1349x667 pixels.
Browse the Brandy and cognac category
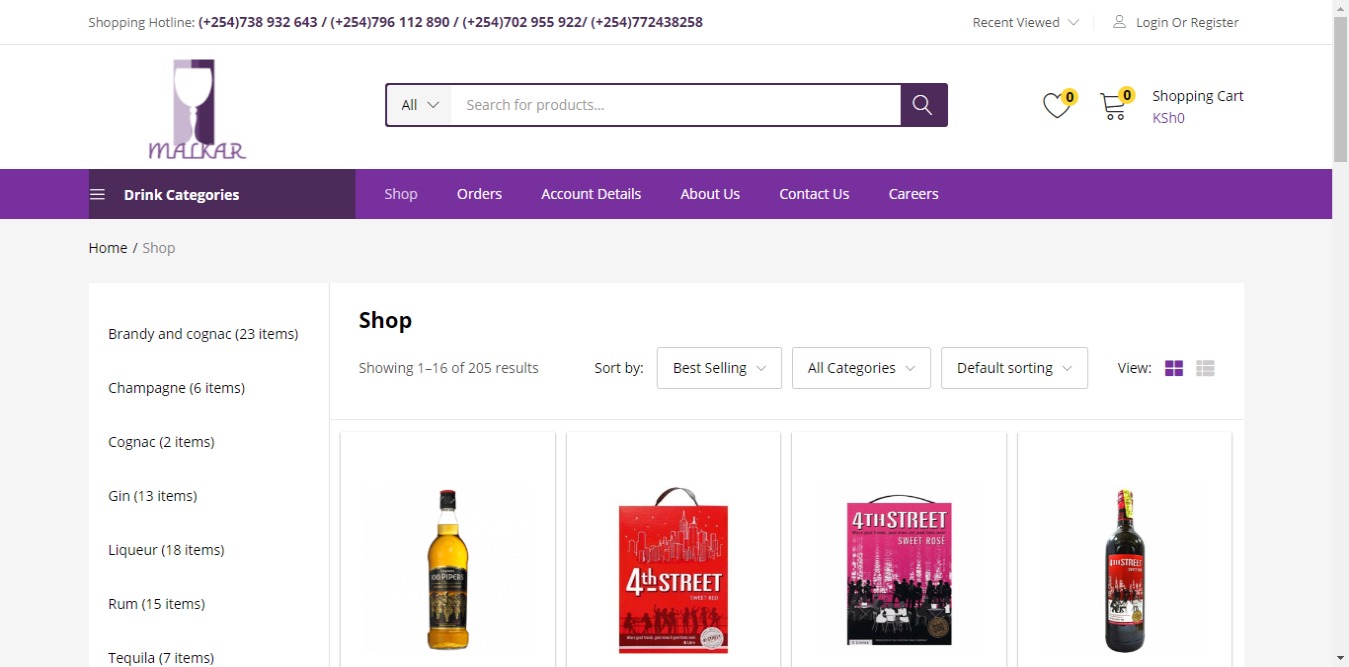[203, 334]
